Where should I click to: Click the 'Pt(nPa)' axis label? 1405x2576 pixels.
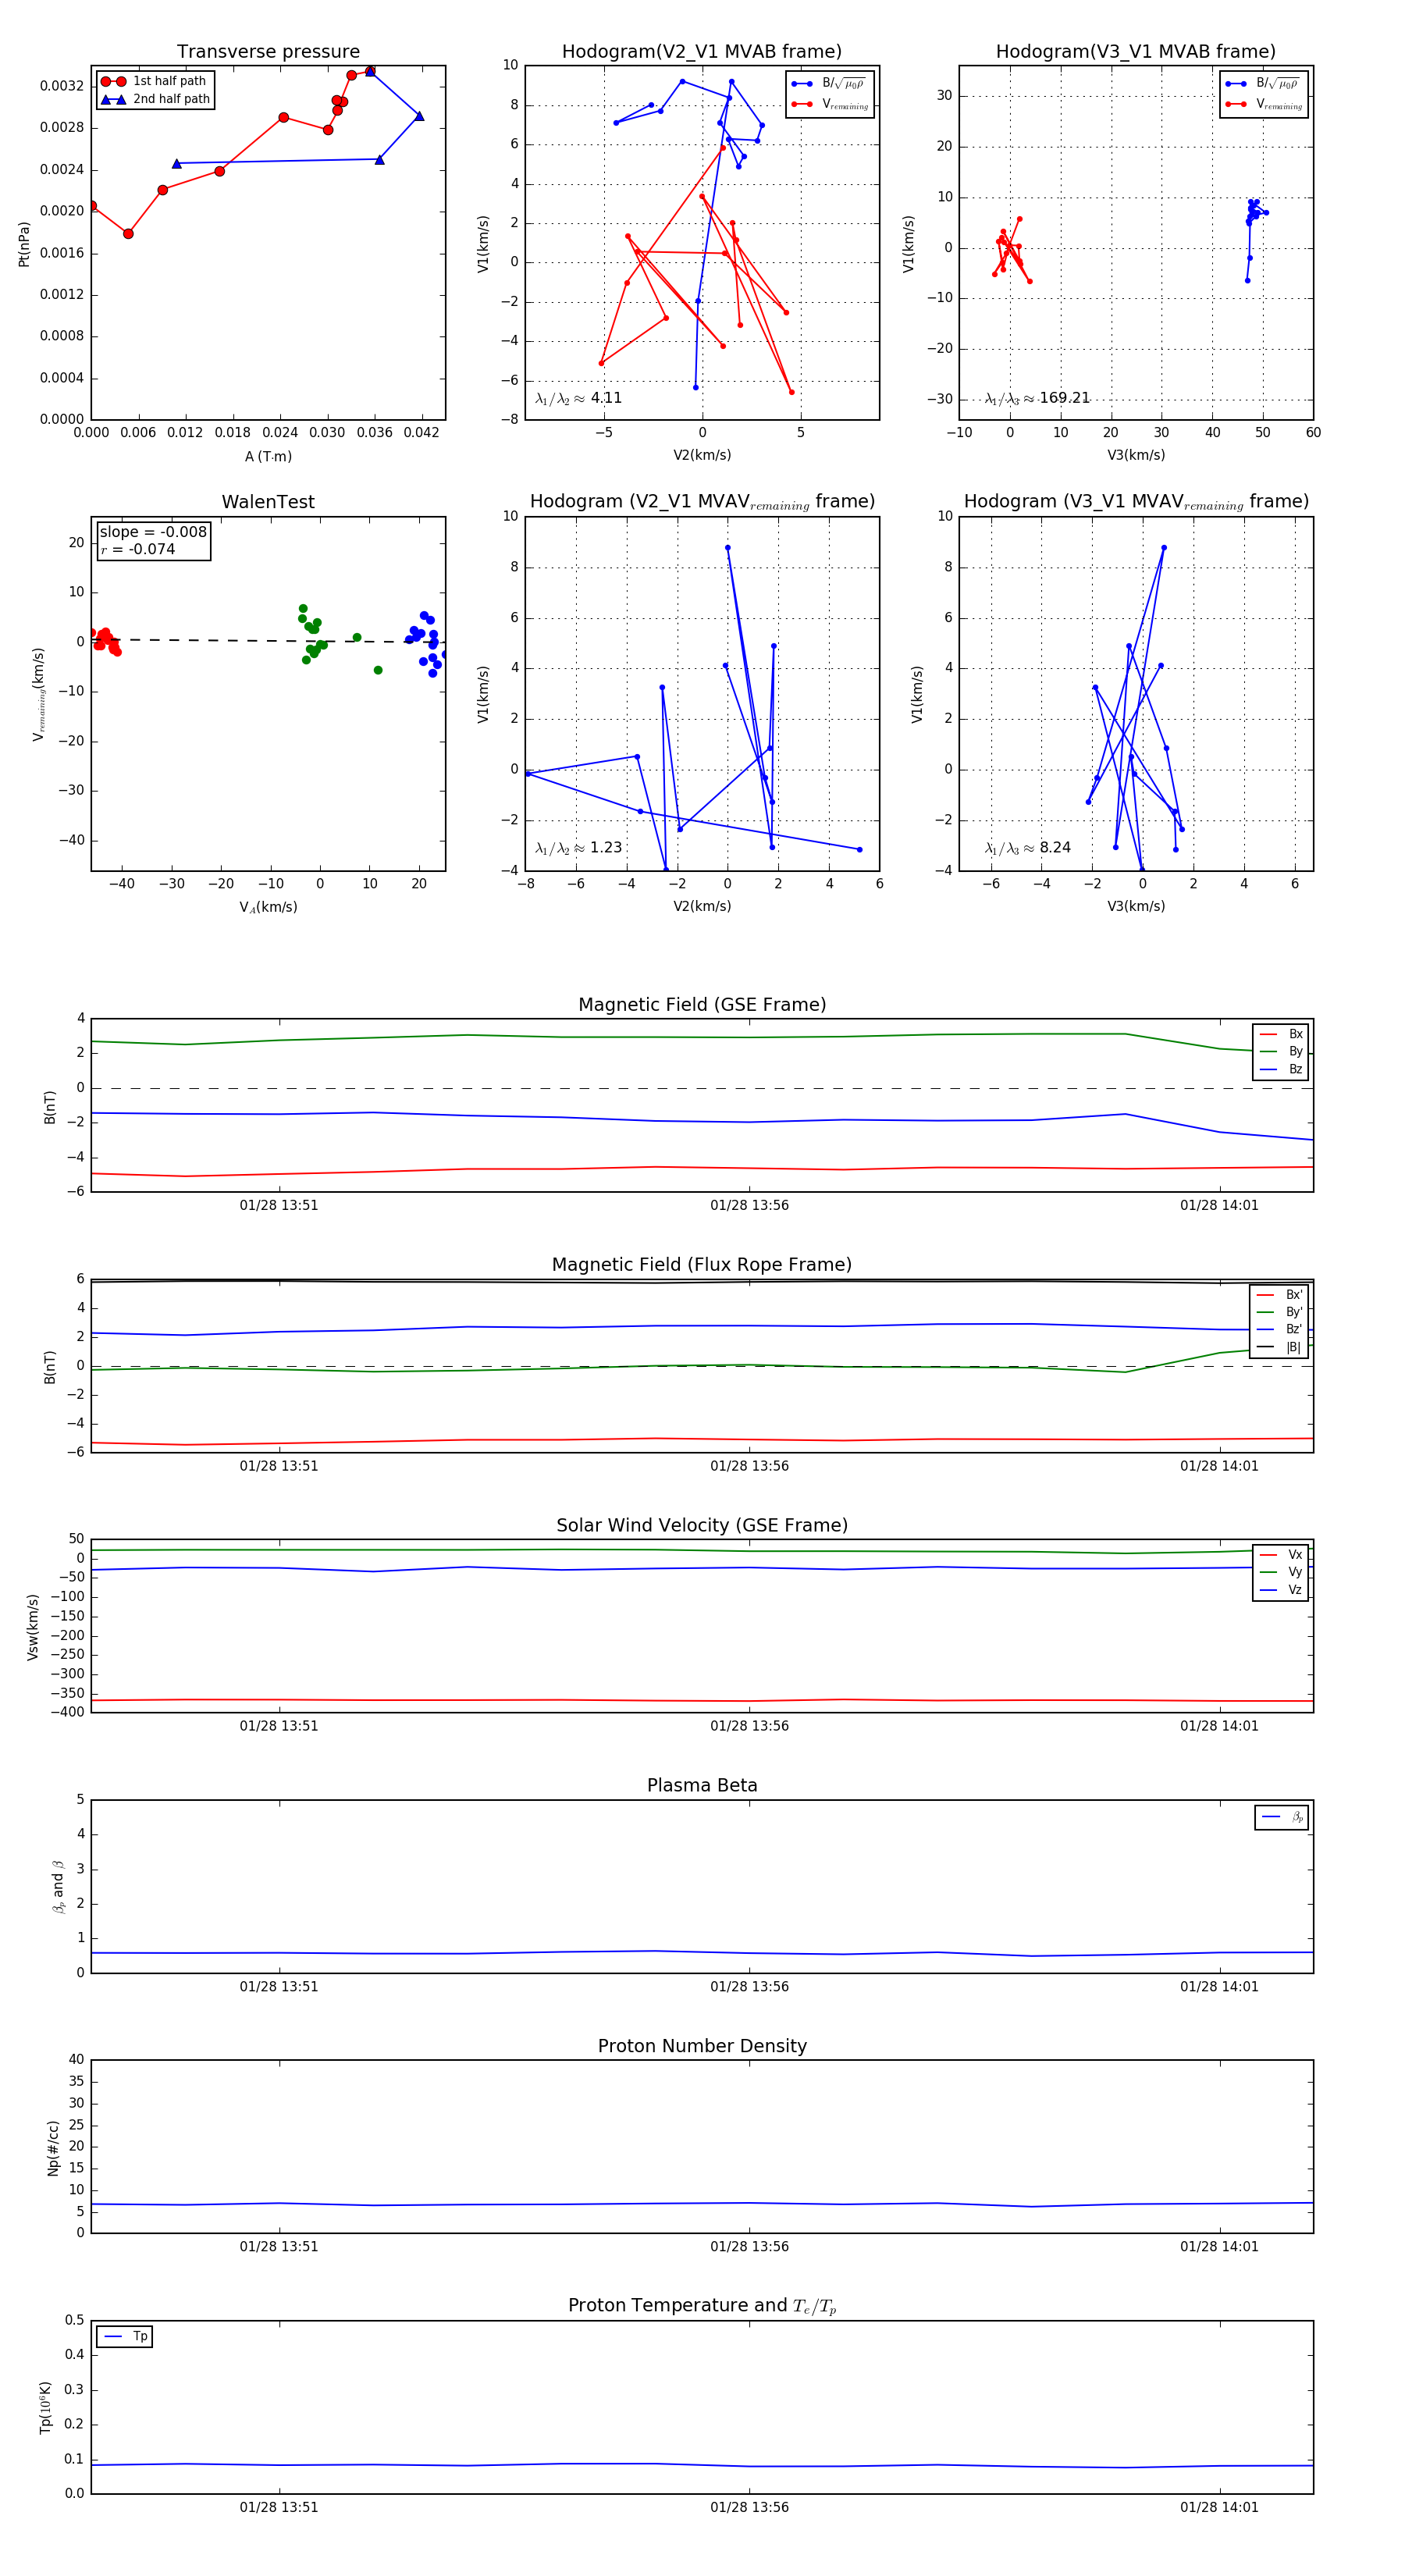[24, 244]
